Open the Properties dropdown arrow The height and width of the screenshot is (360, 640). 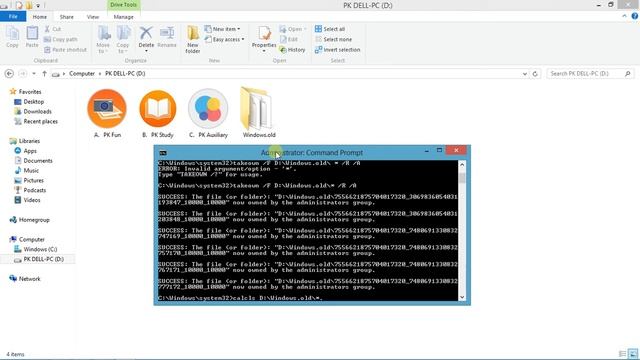pos(264,51)
